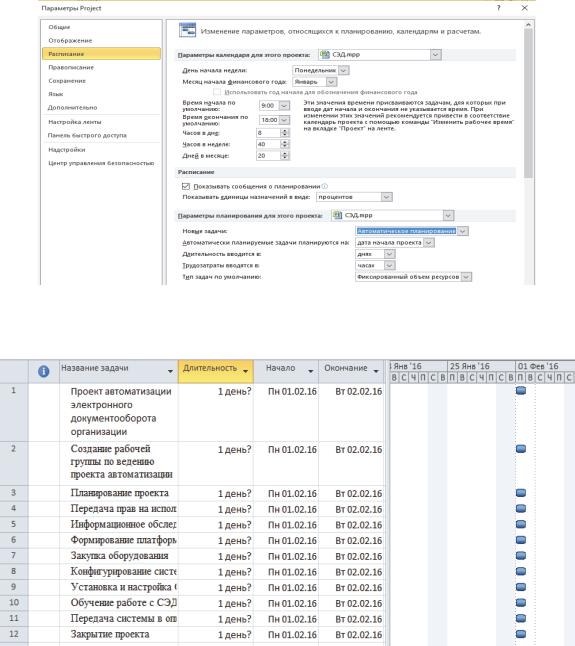
Task: Select the Закупка оборудования task name
Action: point(119,556)
